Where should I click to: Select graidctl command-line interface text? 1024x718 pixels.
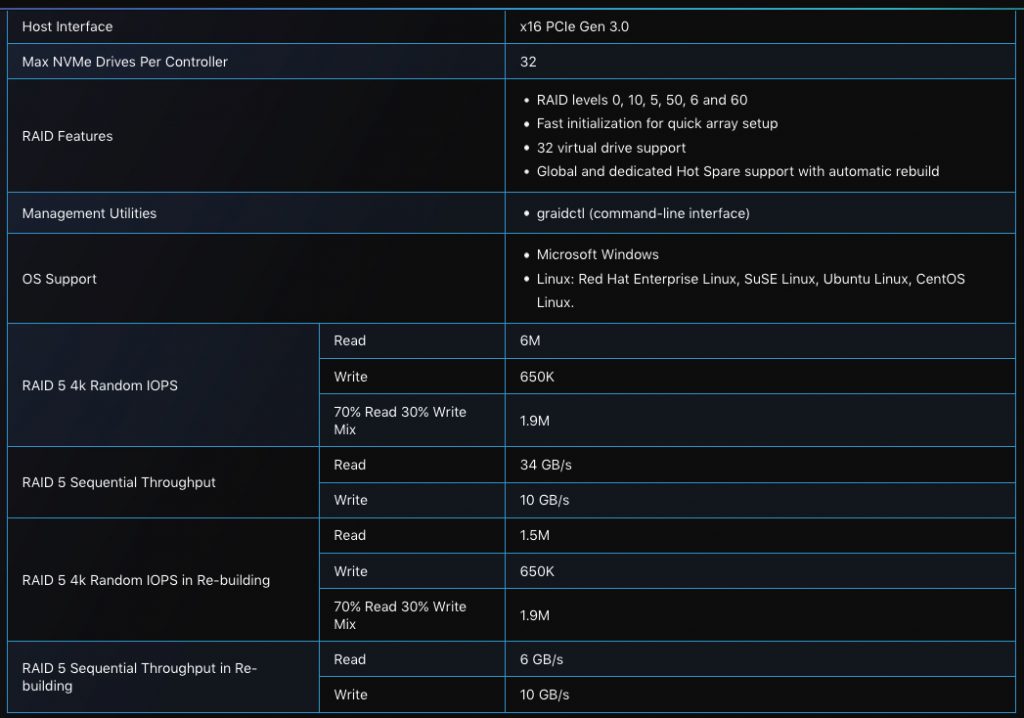(643, 214)
